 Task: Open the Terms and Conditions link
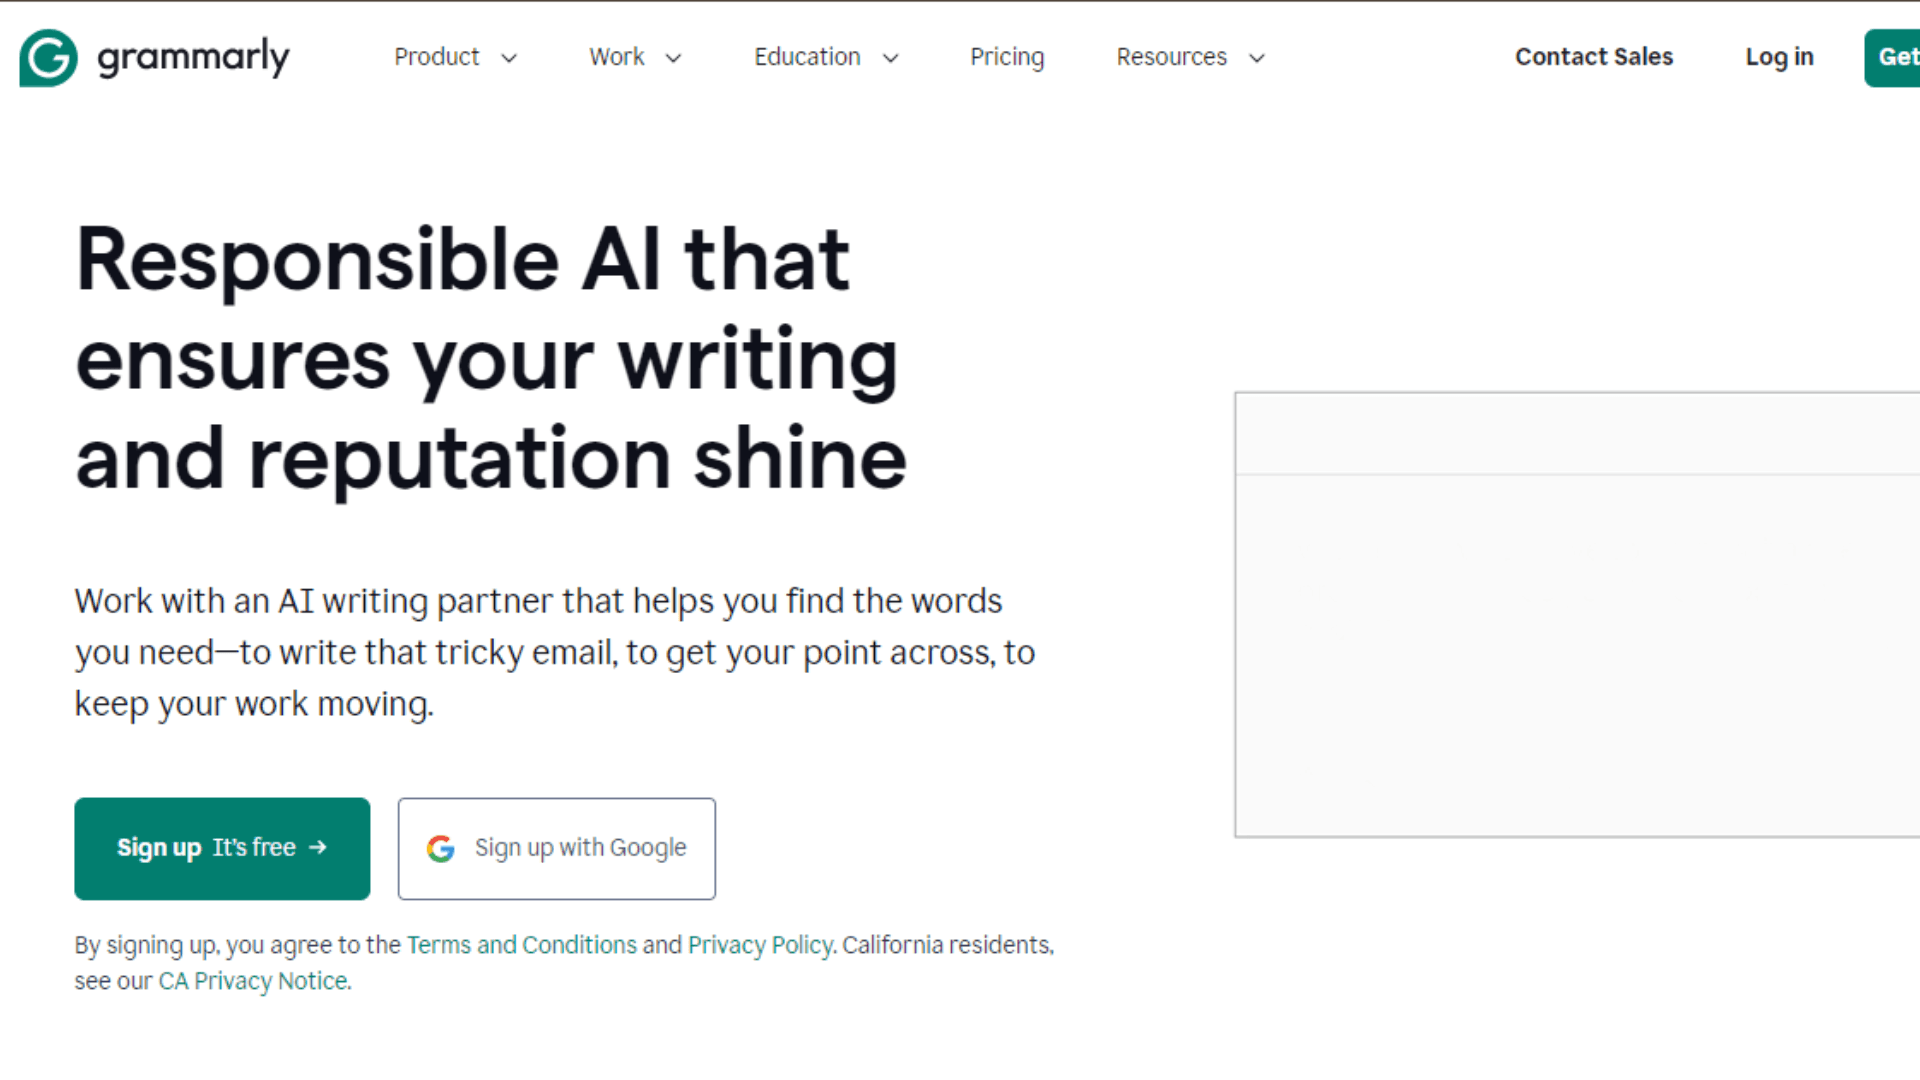click(521, 944)
